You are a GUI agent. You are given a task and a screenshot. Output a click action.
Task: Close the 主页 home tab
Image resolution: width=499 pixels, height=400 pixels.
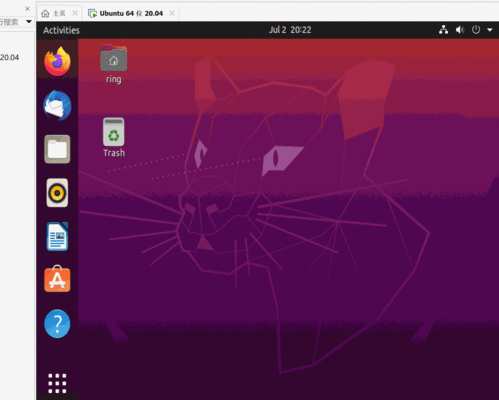75,13
